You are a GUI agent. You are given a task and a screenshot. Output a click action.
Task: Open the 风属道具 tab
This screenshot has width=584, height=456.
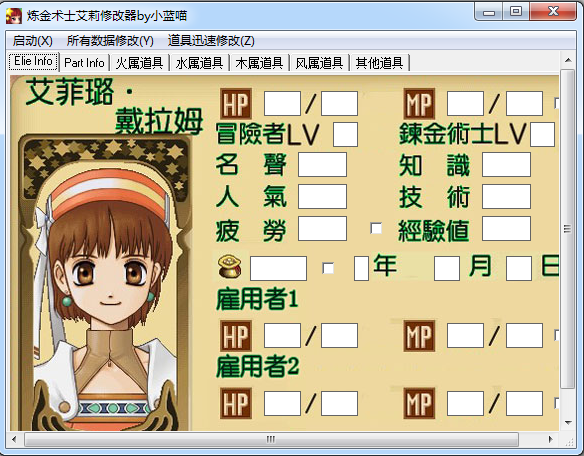tap(319, 63)
